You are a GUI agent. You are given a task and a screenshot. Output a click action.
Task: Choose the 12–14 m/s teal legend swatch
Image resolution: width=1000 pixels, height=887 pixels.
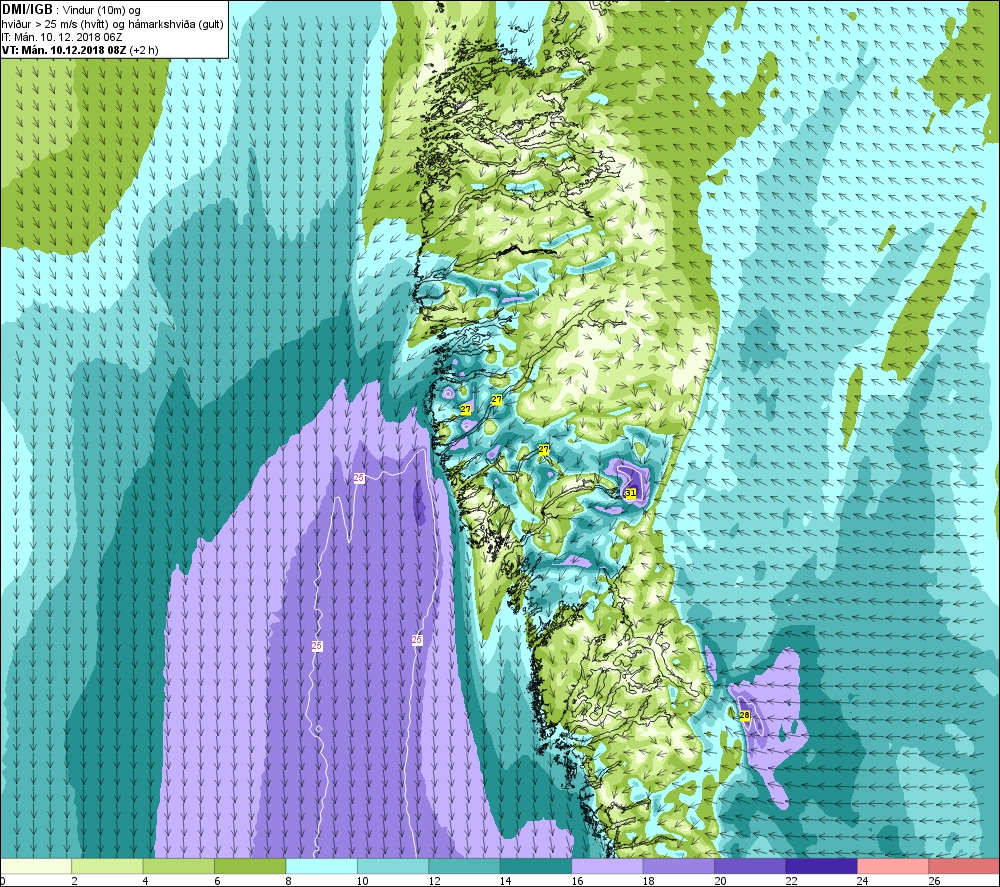[464, 866]
